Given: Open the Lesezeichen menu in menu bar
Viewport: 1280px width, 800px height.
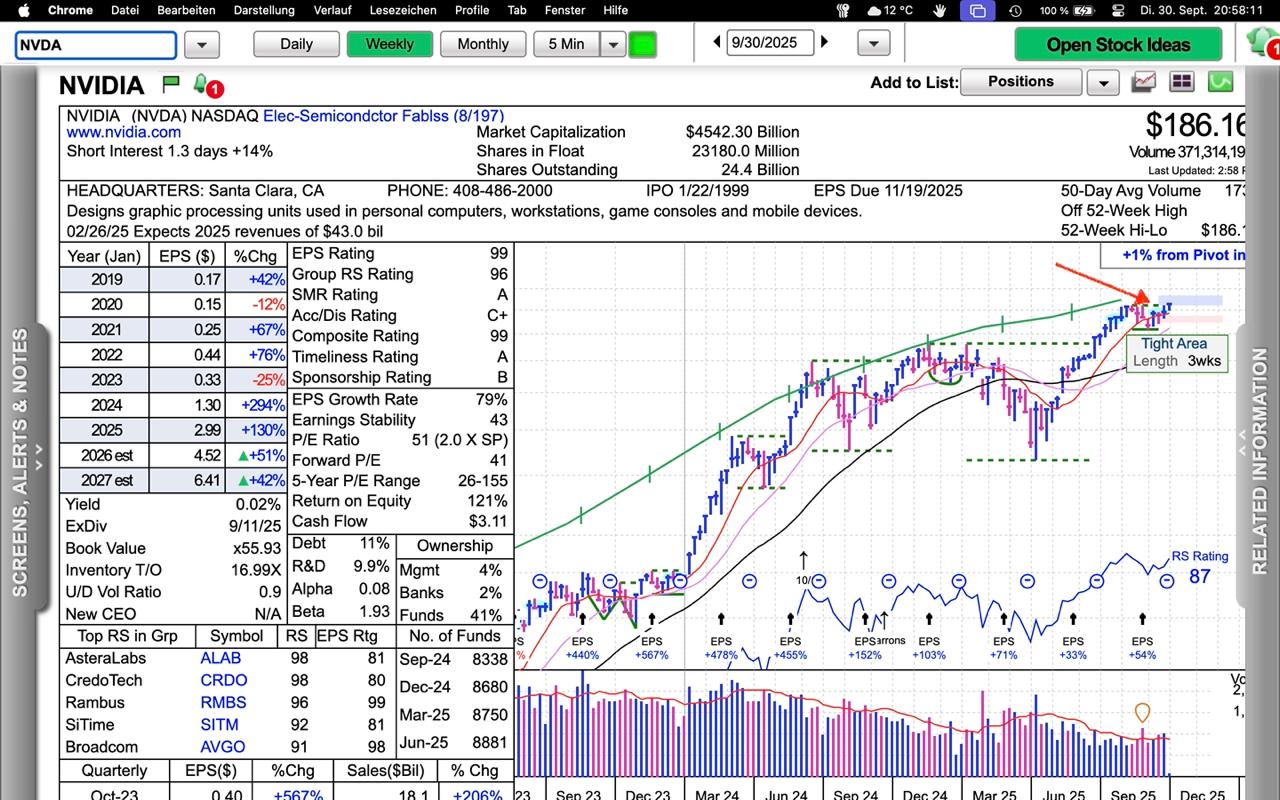Looking at the screenshot, I should pos(403,10).
